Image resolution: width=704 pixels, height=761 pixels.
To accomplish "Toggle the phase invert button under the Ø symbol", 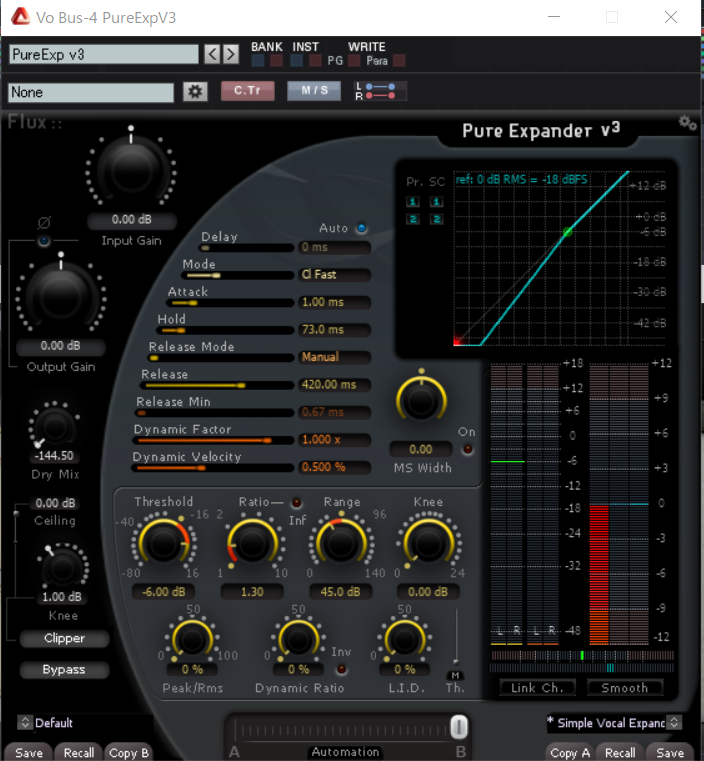I will pyautogui.click(x=44, y=240).
